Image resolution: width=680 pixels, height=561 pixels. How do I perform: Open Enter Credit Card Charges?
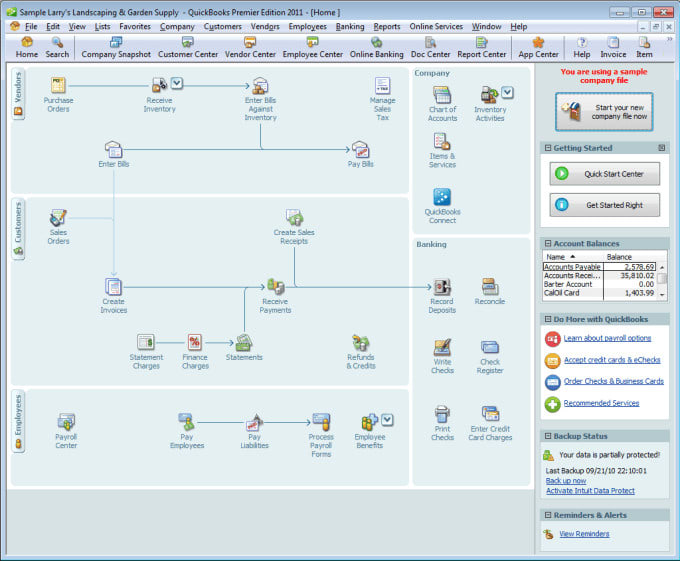pyautogui.click(x=490, y=414)
